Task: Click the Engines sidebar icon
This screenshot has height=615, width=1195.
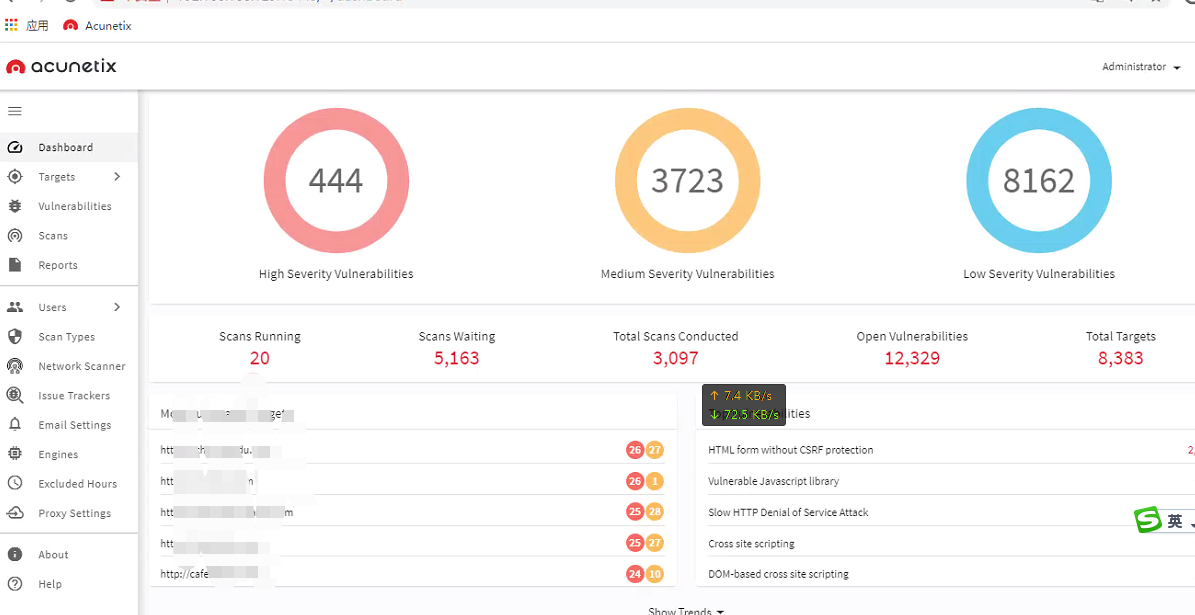Action: pyautogui.click(x=17, y=454)
